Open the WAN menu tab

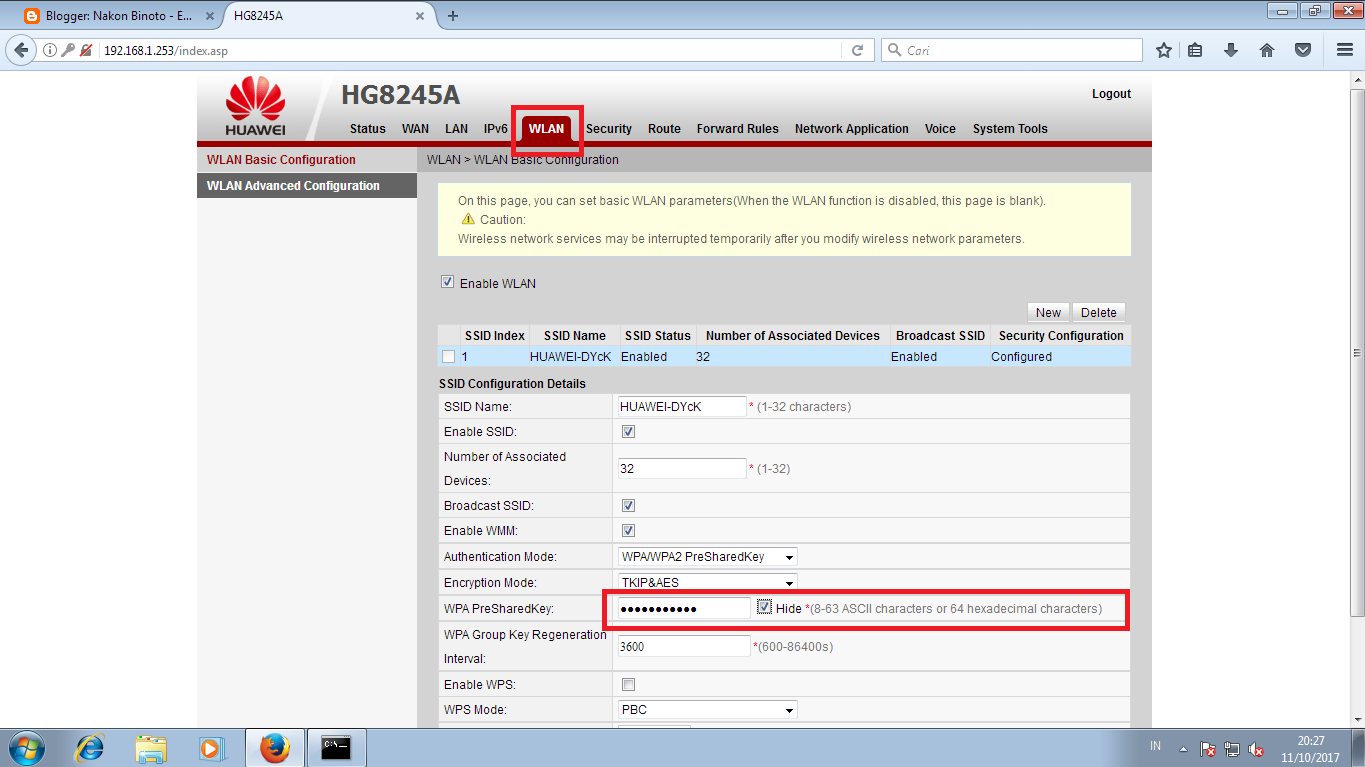tap(415, 129)
